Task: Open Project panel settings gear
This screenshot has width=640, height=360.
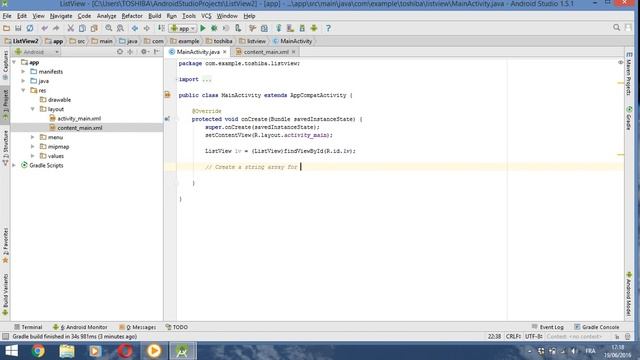Action: point(144,52)
